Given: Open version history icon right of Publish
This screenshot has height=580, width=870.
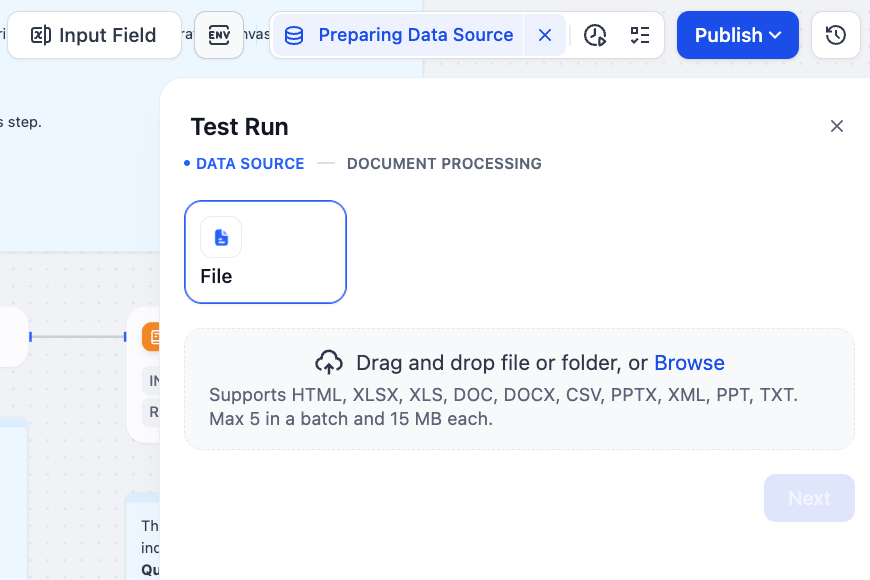Looking at the screenshot, I should point(836,35).
